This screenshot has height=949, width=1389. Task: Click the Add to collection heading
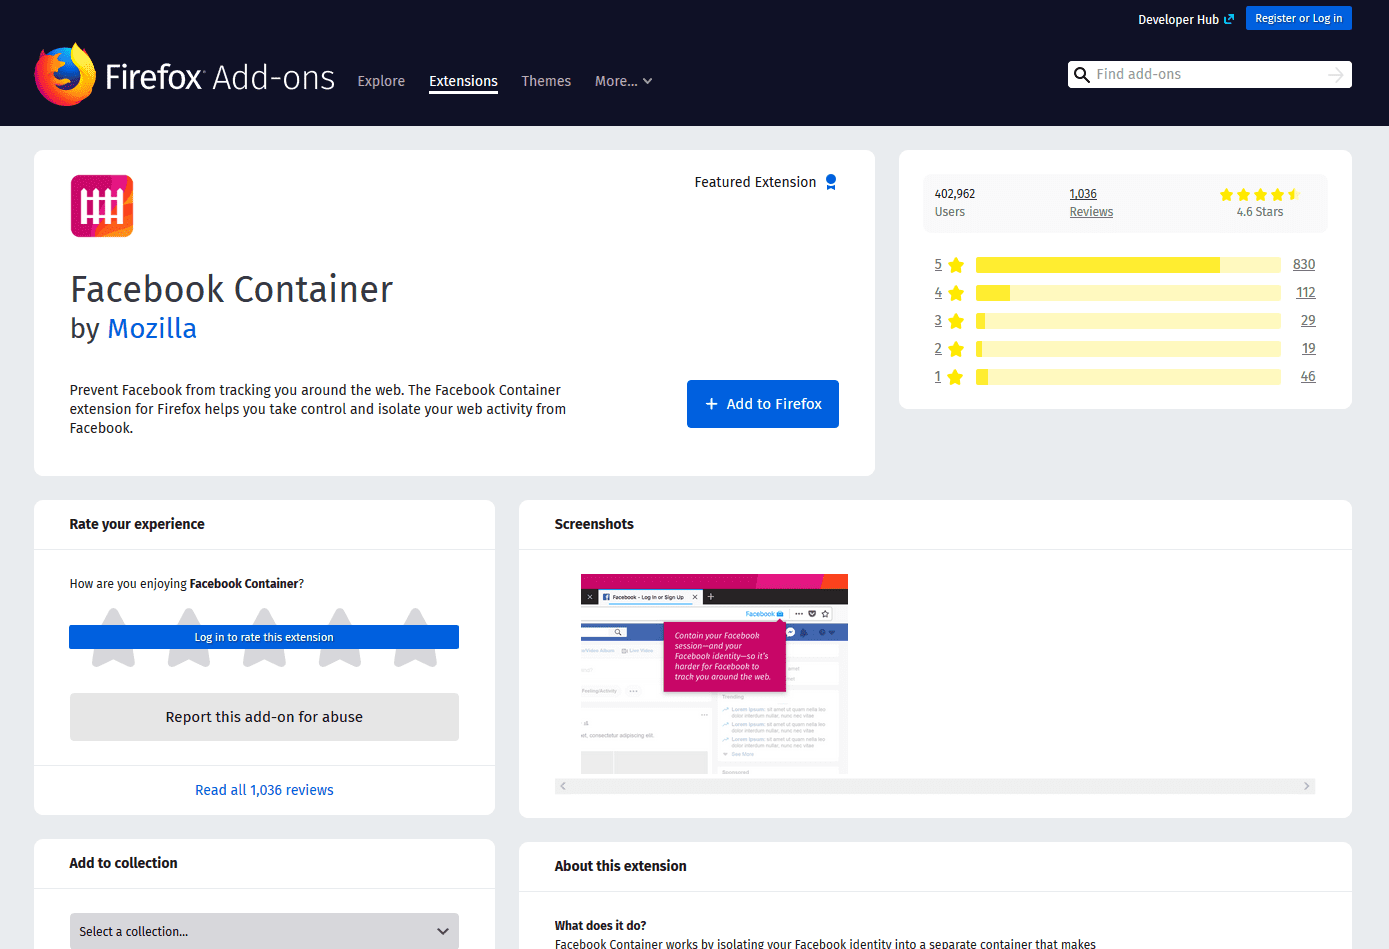(x=123, y=863)
